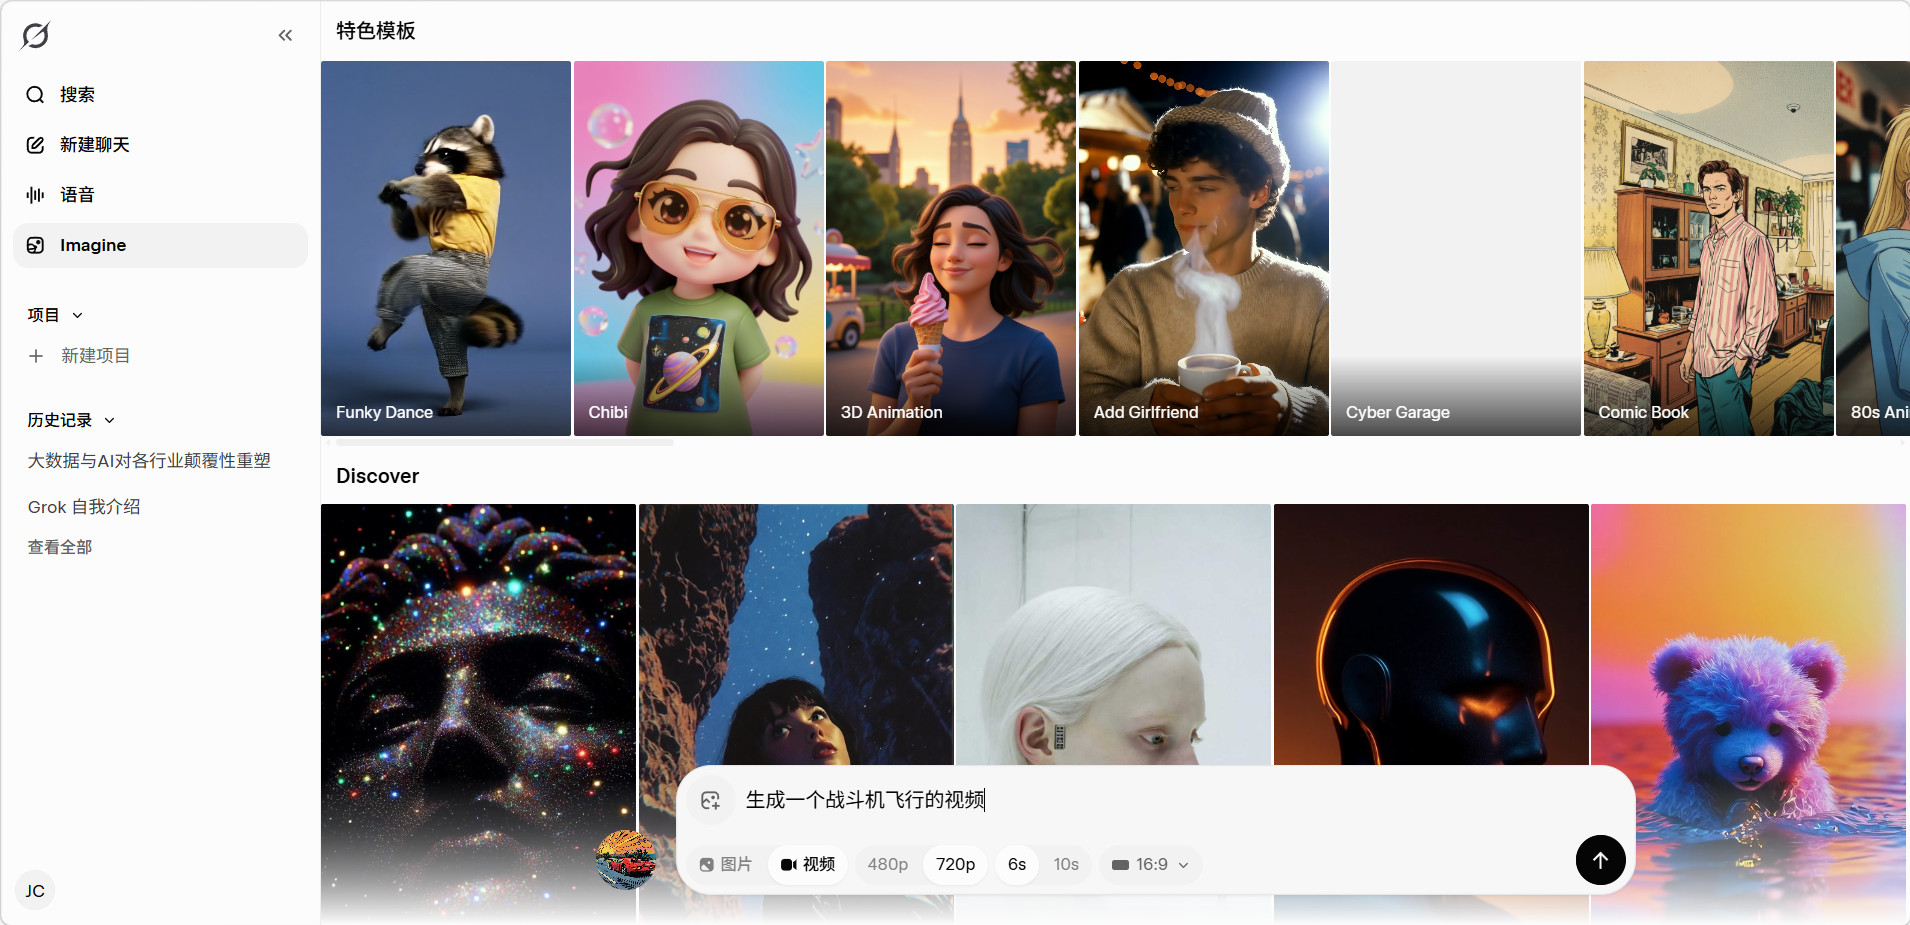The width and height of the screenshot is (1910, 925).
Task: Open search with the magnifier icon
Action: [35, 95]
